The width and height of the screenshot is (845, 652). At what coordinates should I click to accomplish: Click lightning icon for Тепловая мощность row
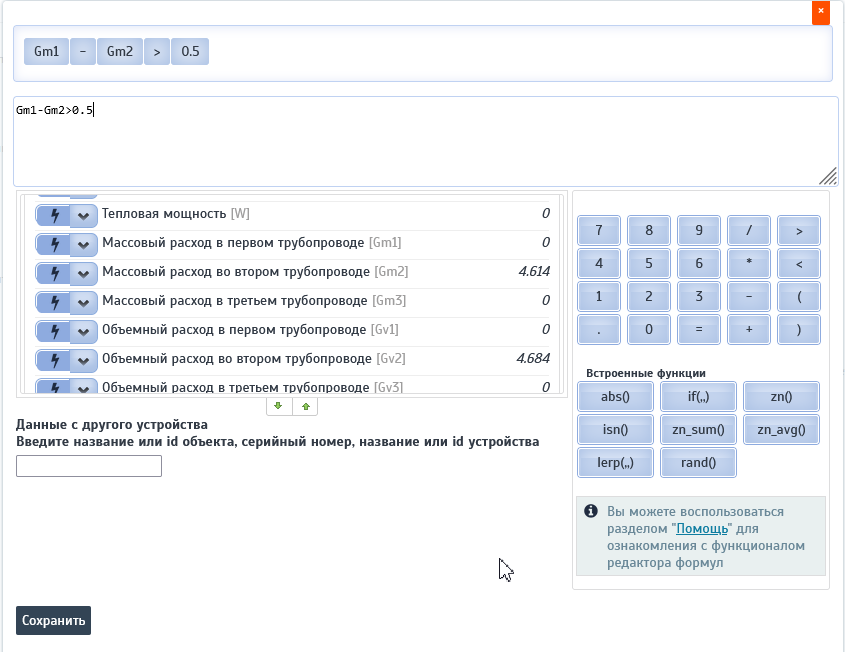pos(54,214)
